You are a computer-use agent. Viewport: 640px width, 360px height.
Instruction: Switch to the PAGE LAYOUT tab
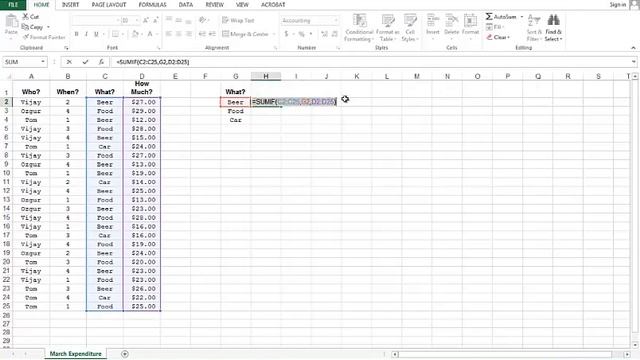pos(109,4)
